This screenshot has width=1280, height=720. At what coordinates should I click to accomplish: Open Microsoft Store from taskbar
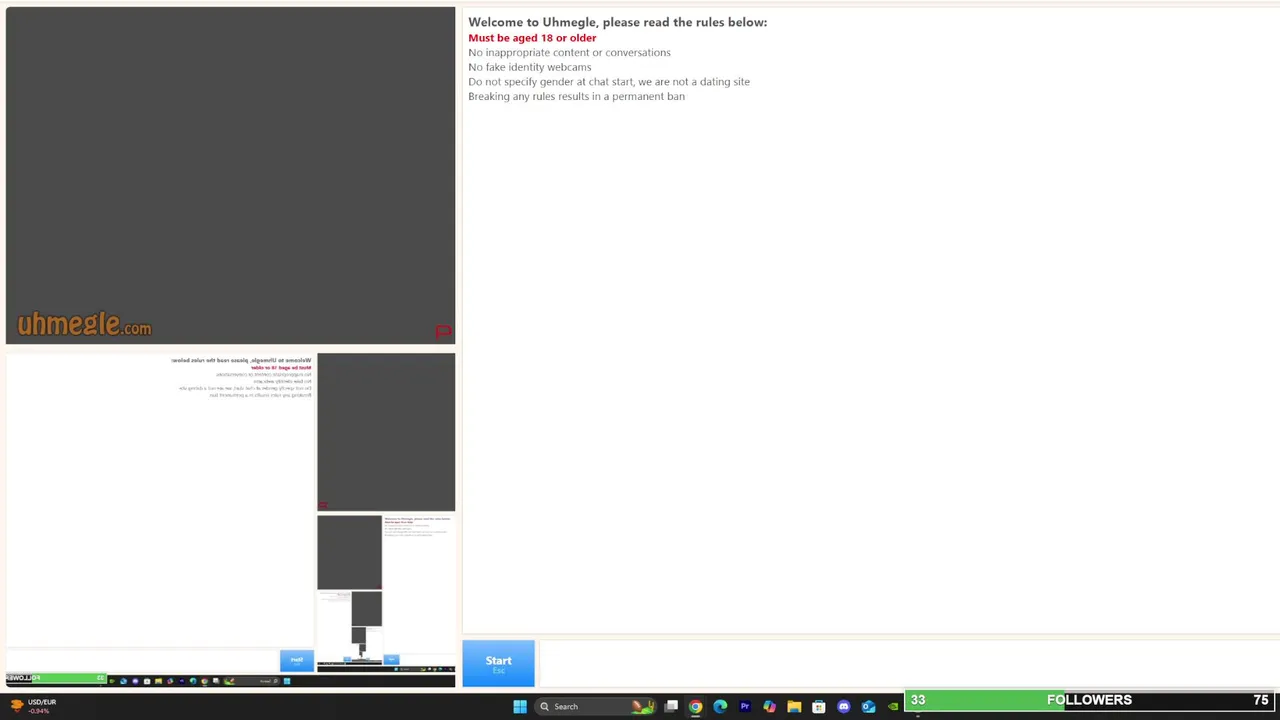[819, 707]
